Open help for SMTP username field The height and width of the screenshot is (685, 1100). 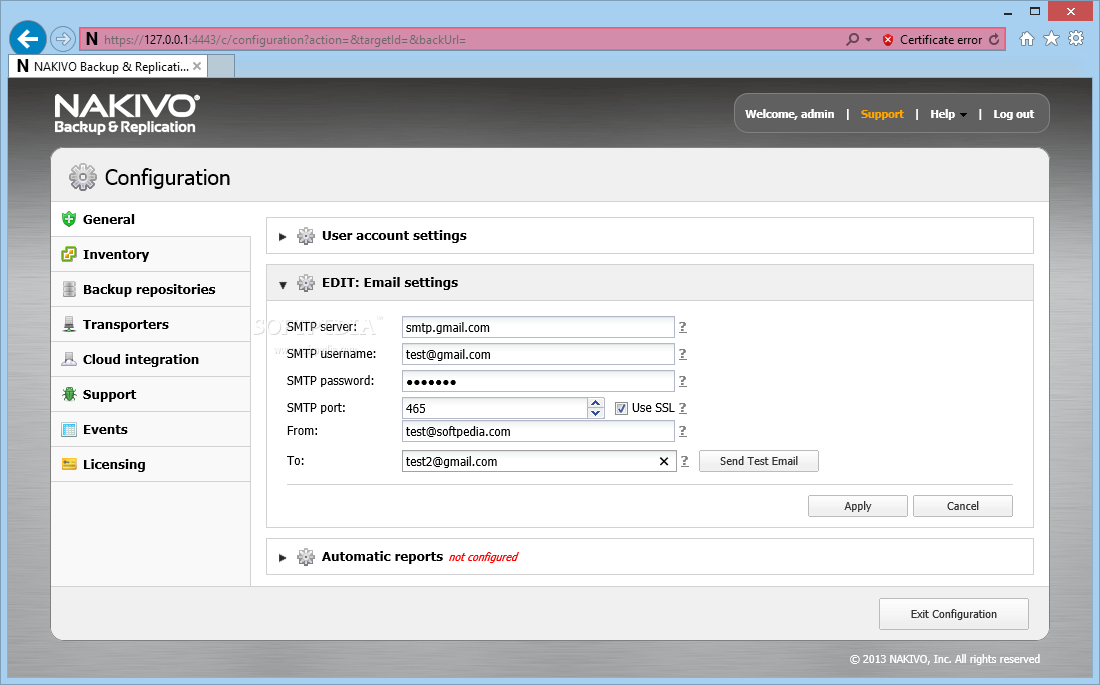coord(683,354)
